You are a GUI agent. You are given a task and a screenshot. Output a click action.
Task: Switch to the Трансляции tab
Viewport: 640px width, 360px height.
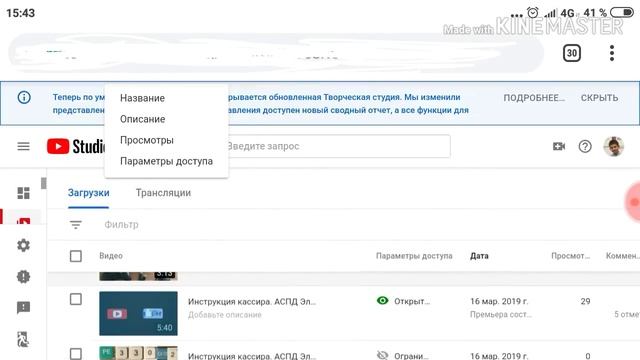pos(163,193)
